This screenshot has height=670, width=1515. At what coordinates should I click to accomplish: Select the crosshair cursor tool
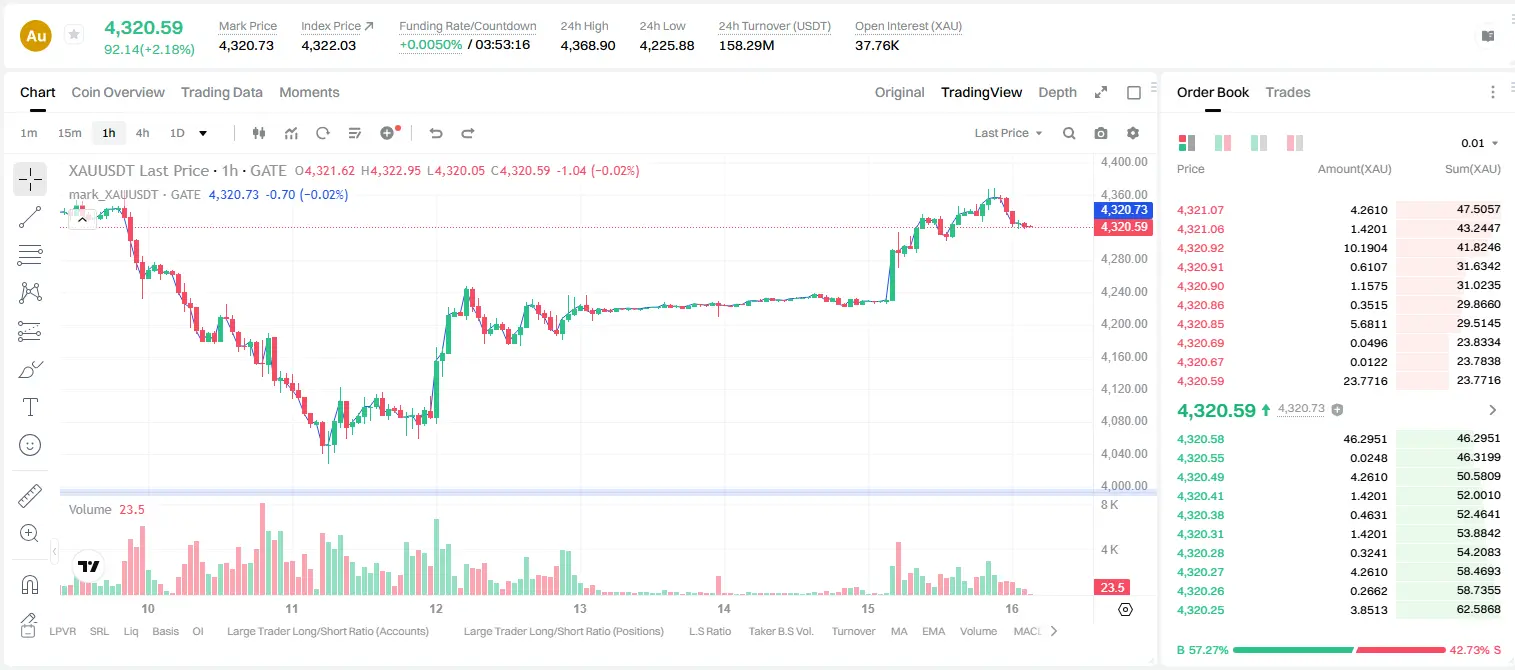[x=30, y=180]
